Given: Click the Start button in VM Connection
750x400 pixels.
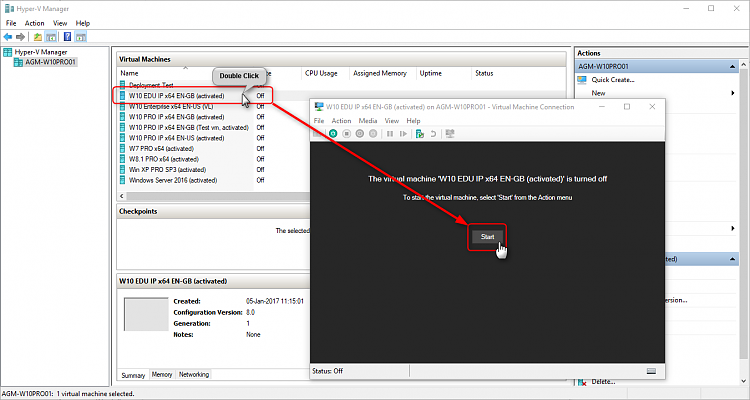Looking at the screenshot, I should (487, 237).
